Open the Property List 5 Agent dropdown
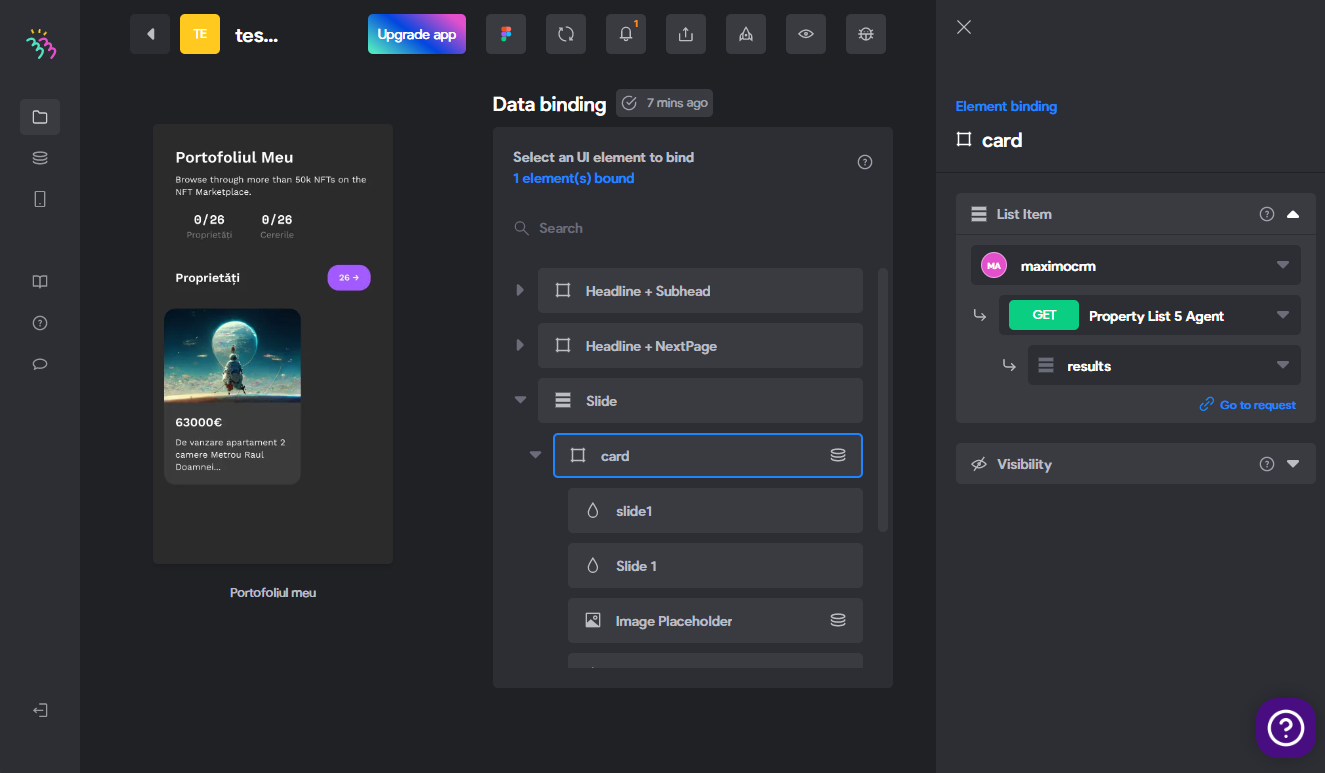 [1150, 315]
